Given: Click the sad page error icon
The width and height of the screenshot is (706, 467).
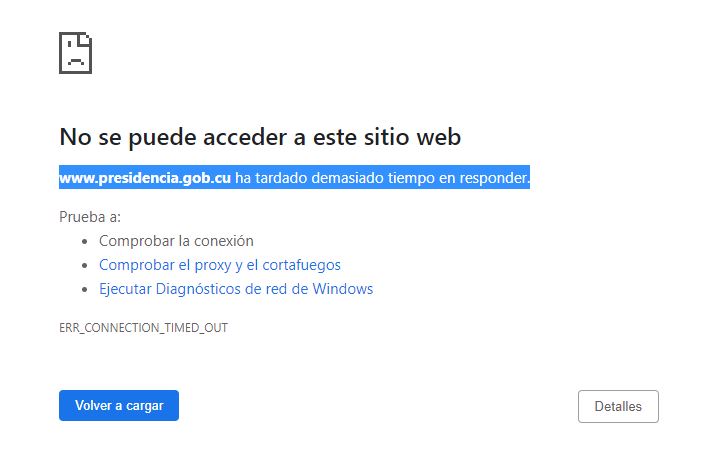Looking at the screenshot, I should 76,52.
